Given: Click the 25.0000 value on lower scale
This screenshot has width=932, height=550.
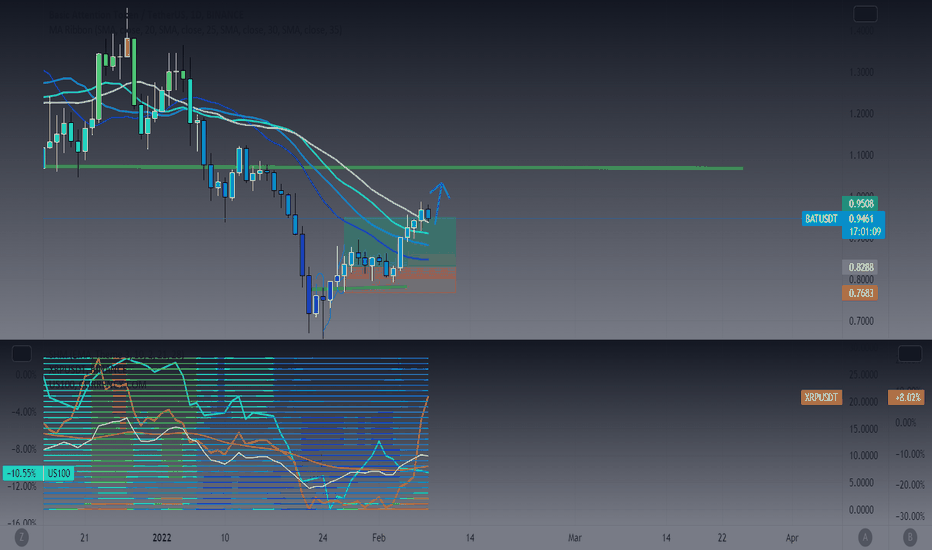Looking at the screenshot, I should tap(863, 375).
